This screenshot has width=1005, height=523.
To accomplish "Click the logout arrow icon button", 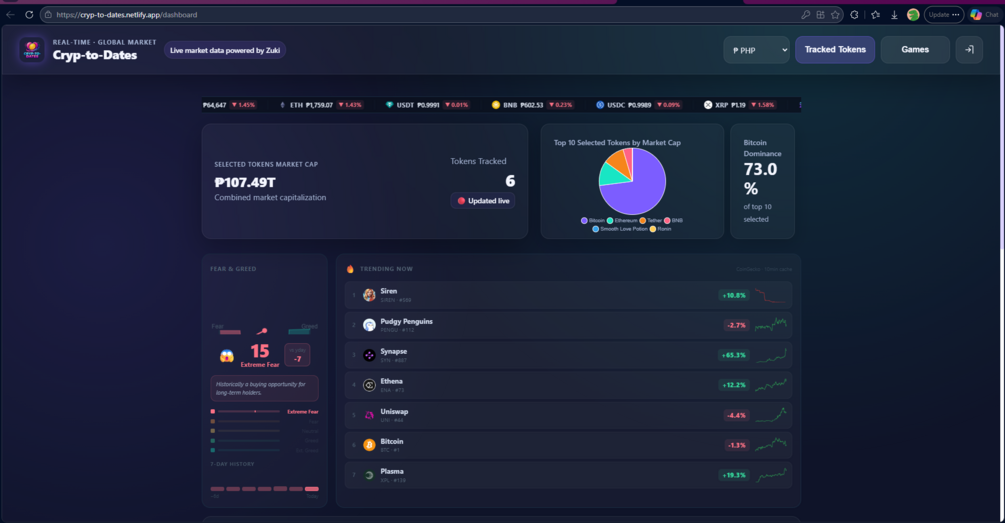I will coord(969,49).
